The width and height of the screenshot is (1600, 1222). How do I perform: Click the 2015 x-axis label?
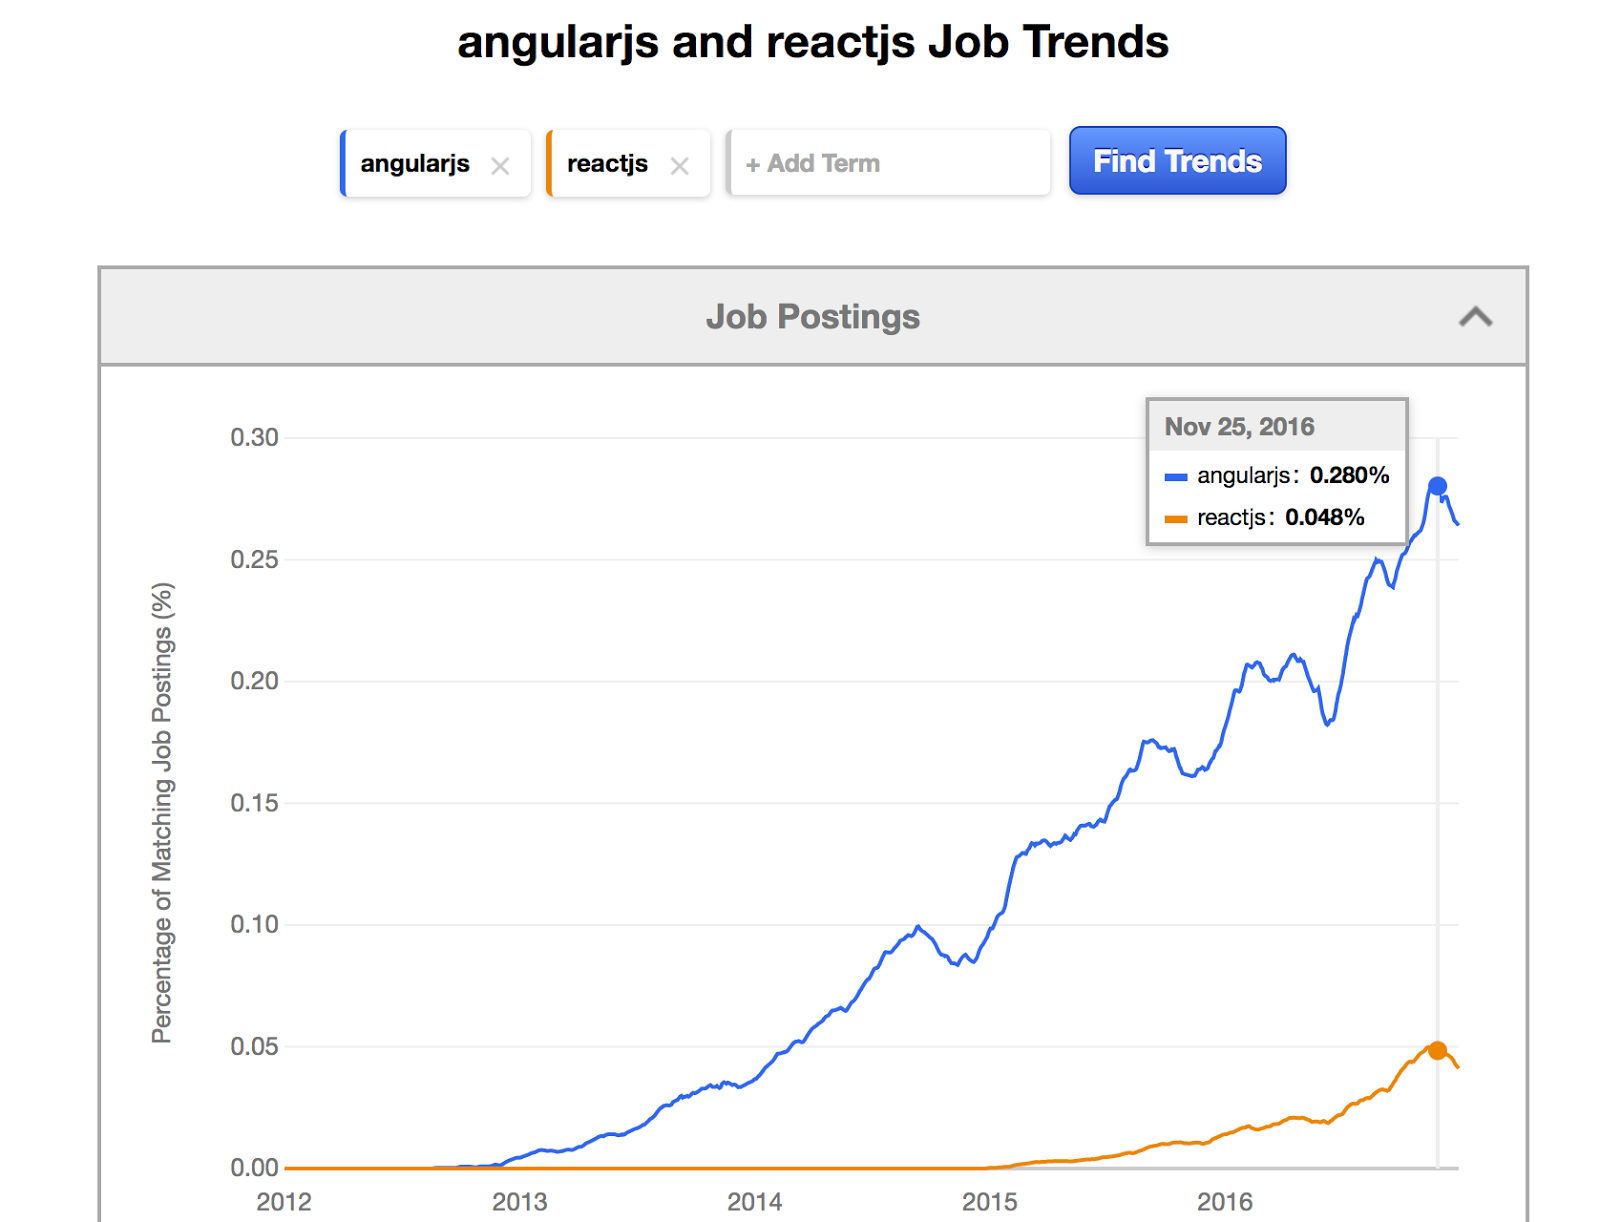click(x=989, y=1202)
